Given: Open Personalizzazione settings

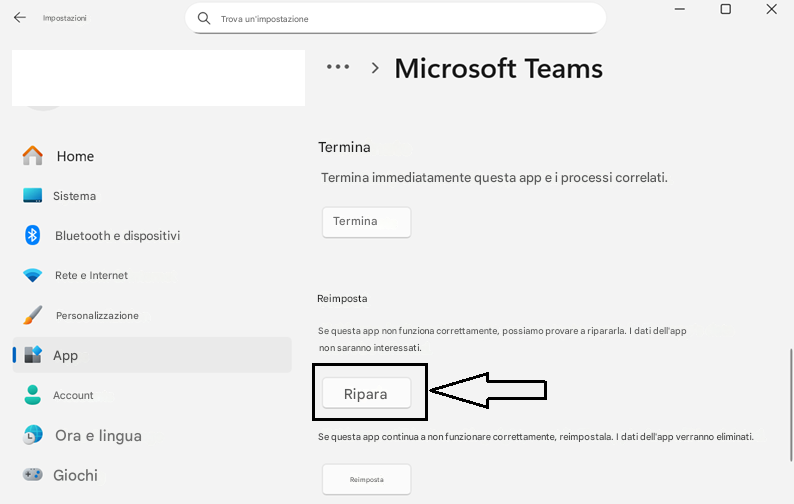Looking at the screenshot, I should point(152,315).
